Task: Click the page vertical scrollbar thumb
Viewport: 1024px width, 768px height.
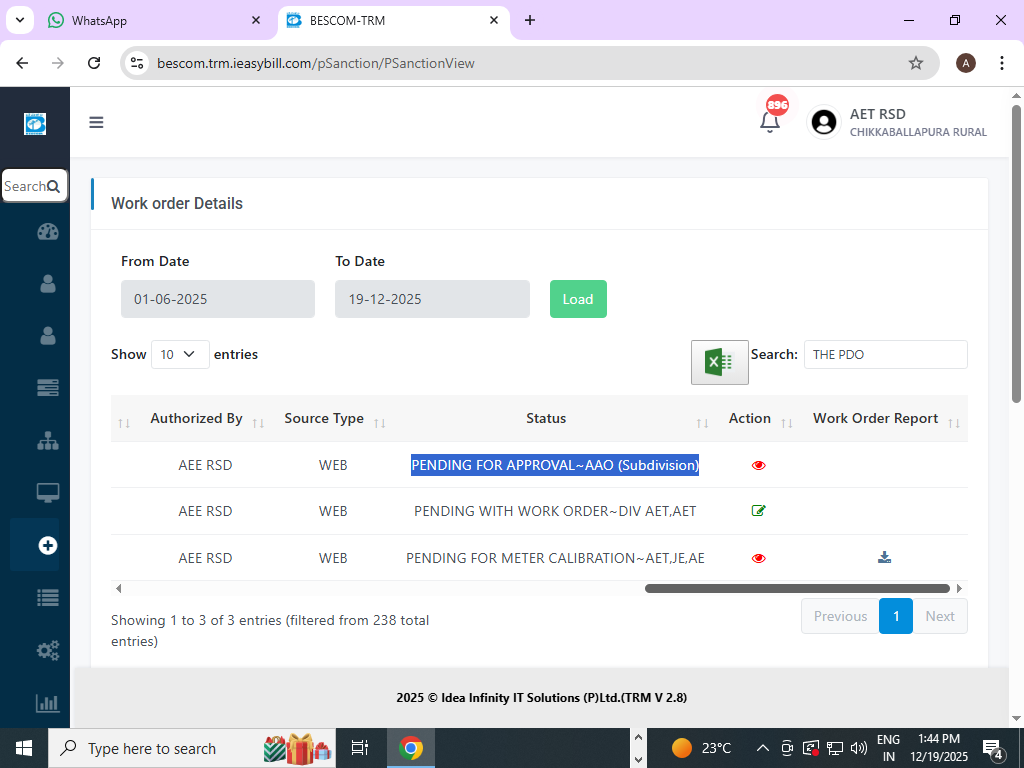Action: [1016, 253]
